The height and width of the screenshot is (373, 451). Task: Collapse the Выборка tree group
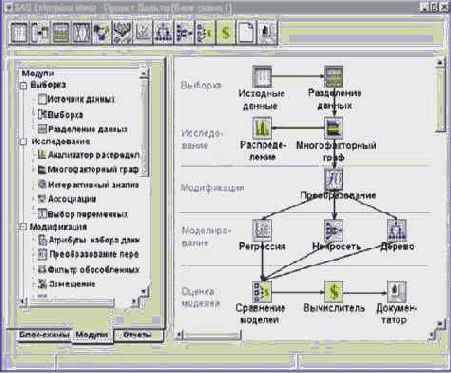point(23,86)
